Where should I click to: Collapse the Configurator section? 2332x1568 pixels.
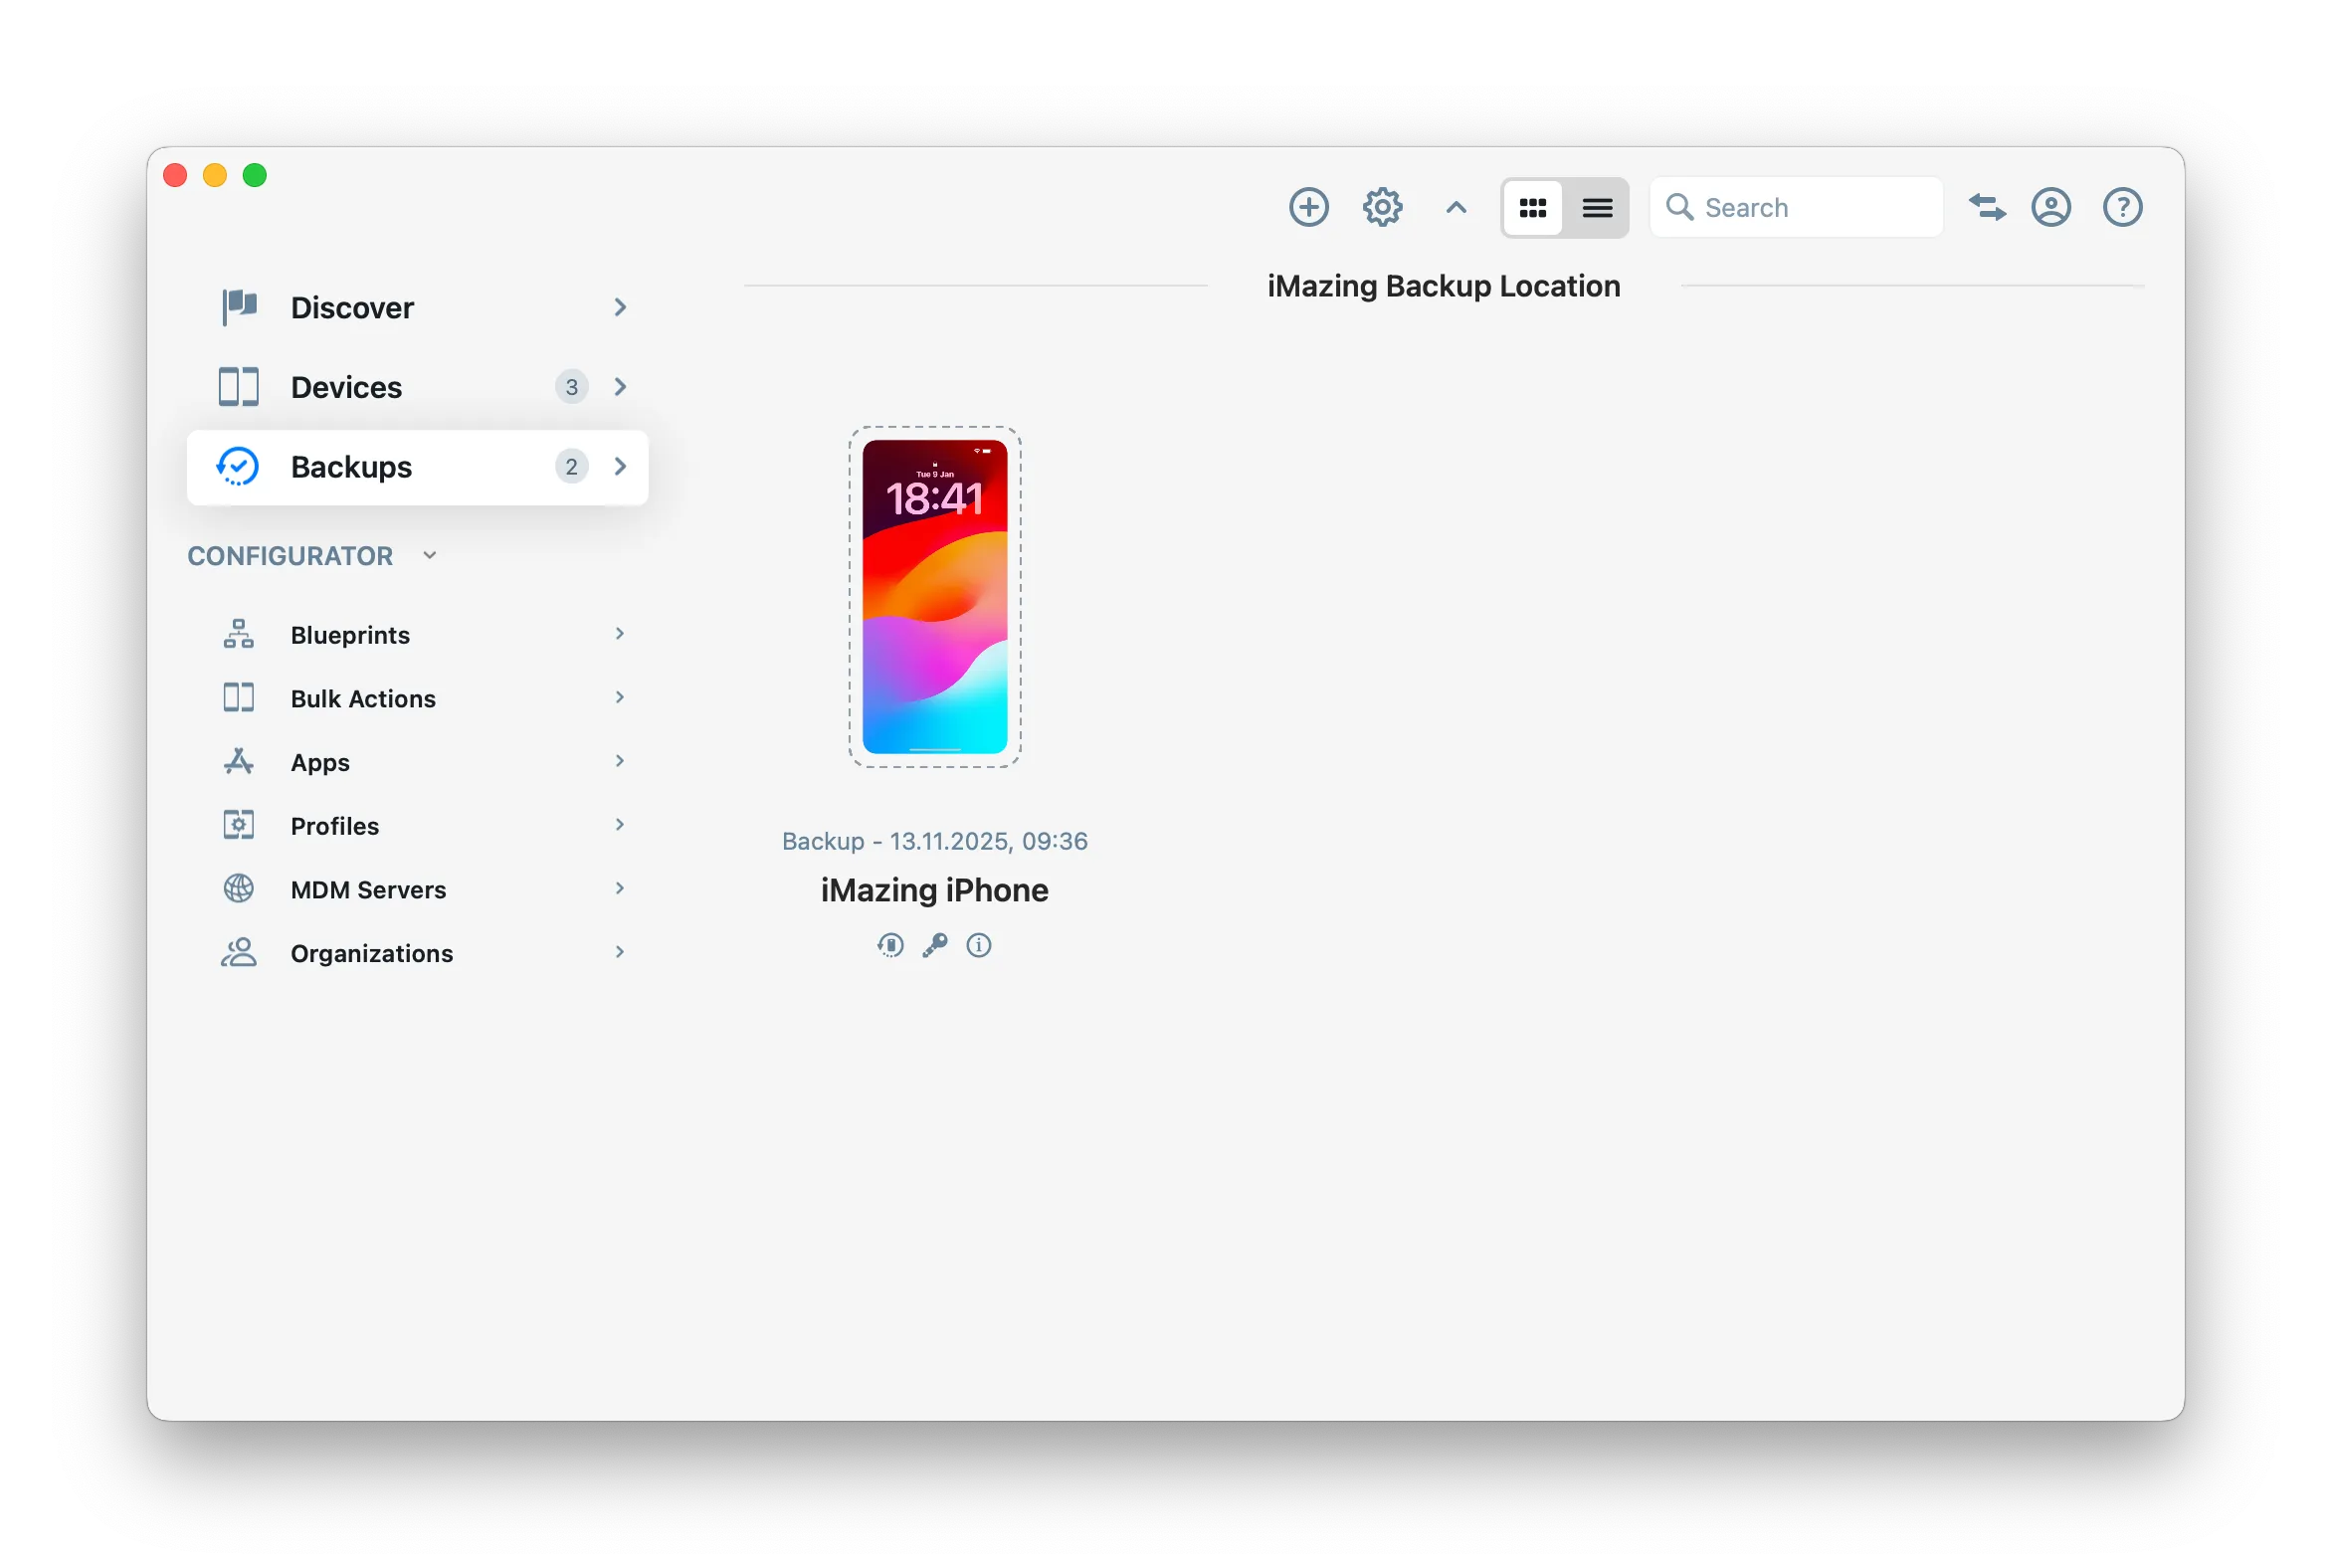pos(430,555)
